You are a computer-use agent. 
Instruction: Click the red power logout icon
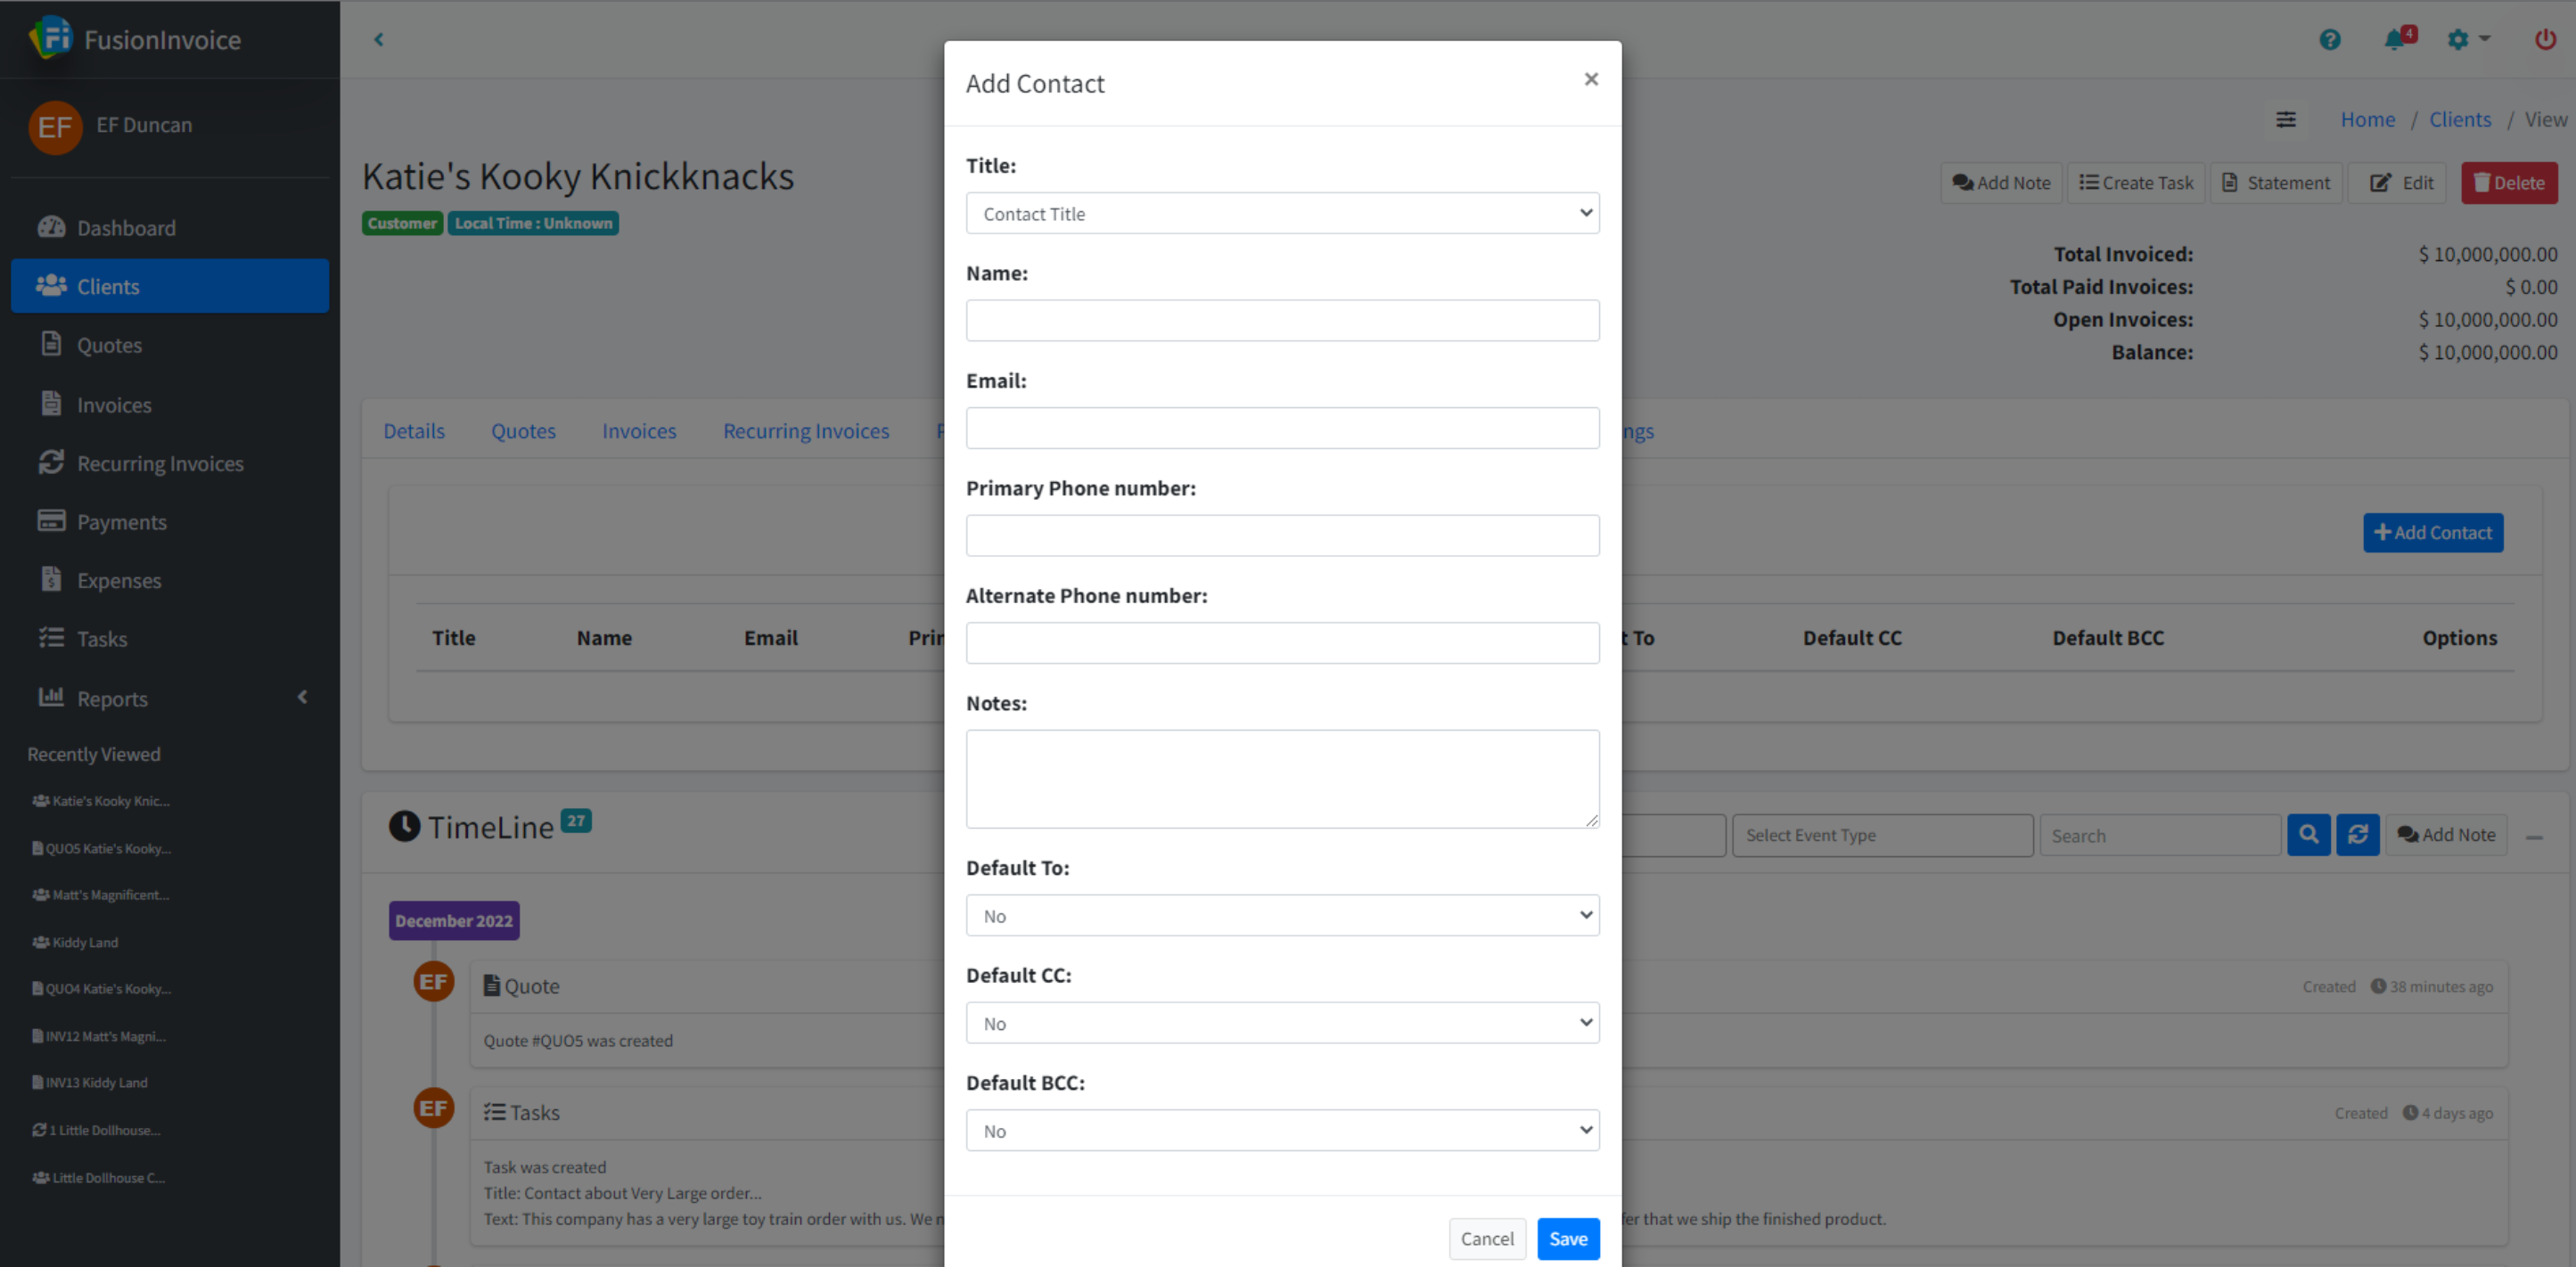click(x=2545, y=40)
